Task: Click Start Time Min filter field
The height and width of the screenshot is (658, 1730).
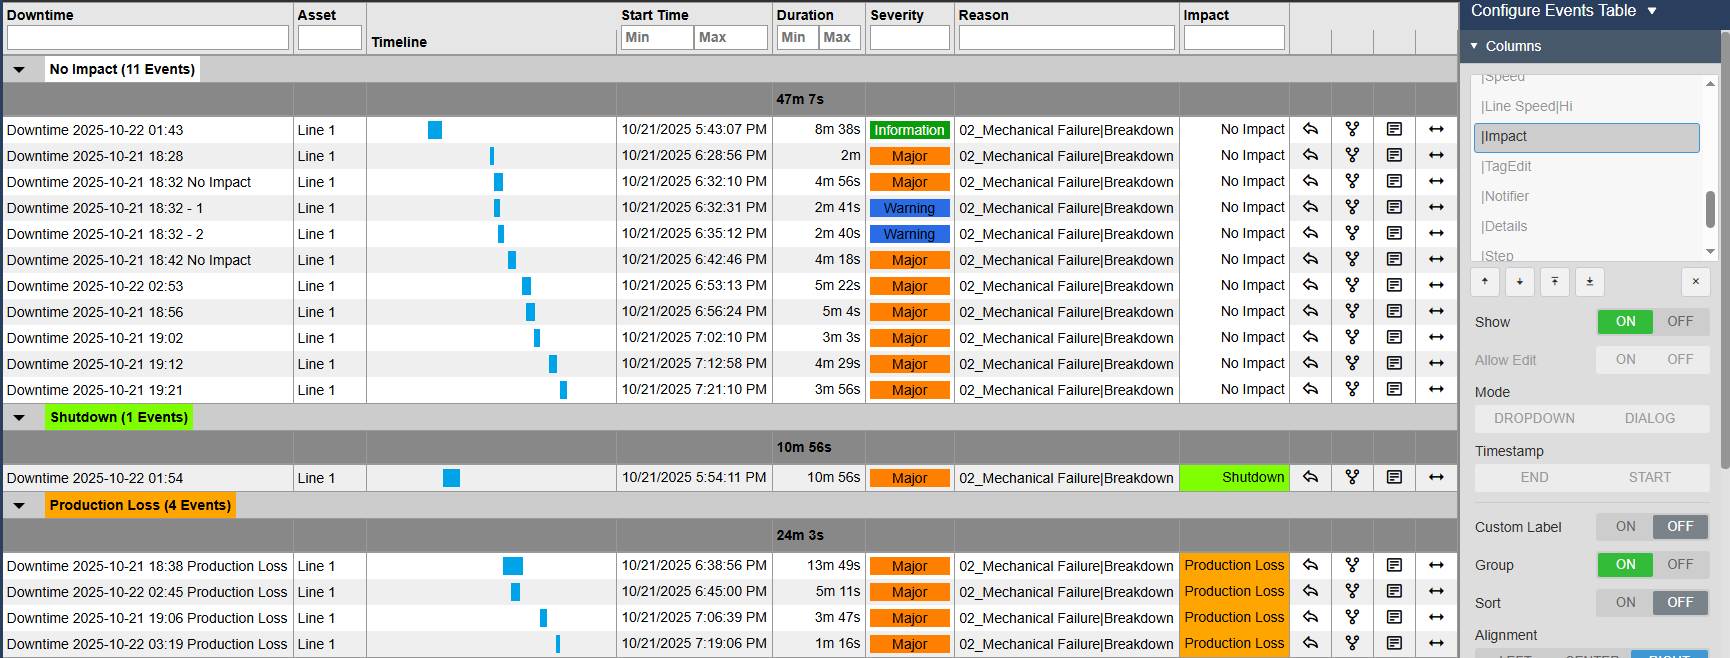Action: click(x=657, y=38)
